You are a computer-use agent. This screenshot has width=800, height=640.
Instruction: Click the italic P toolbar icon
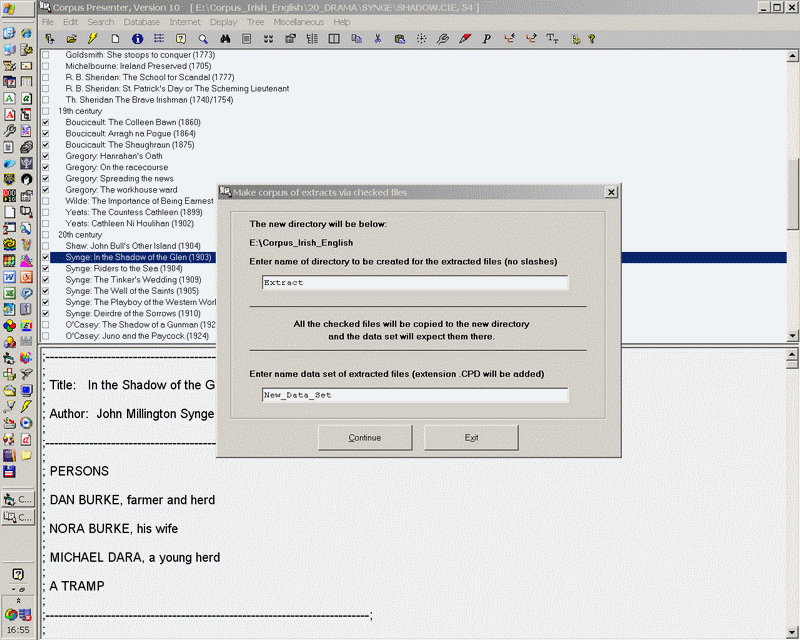pyautogui.click(x=486, y=39)
